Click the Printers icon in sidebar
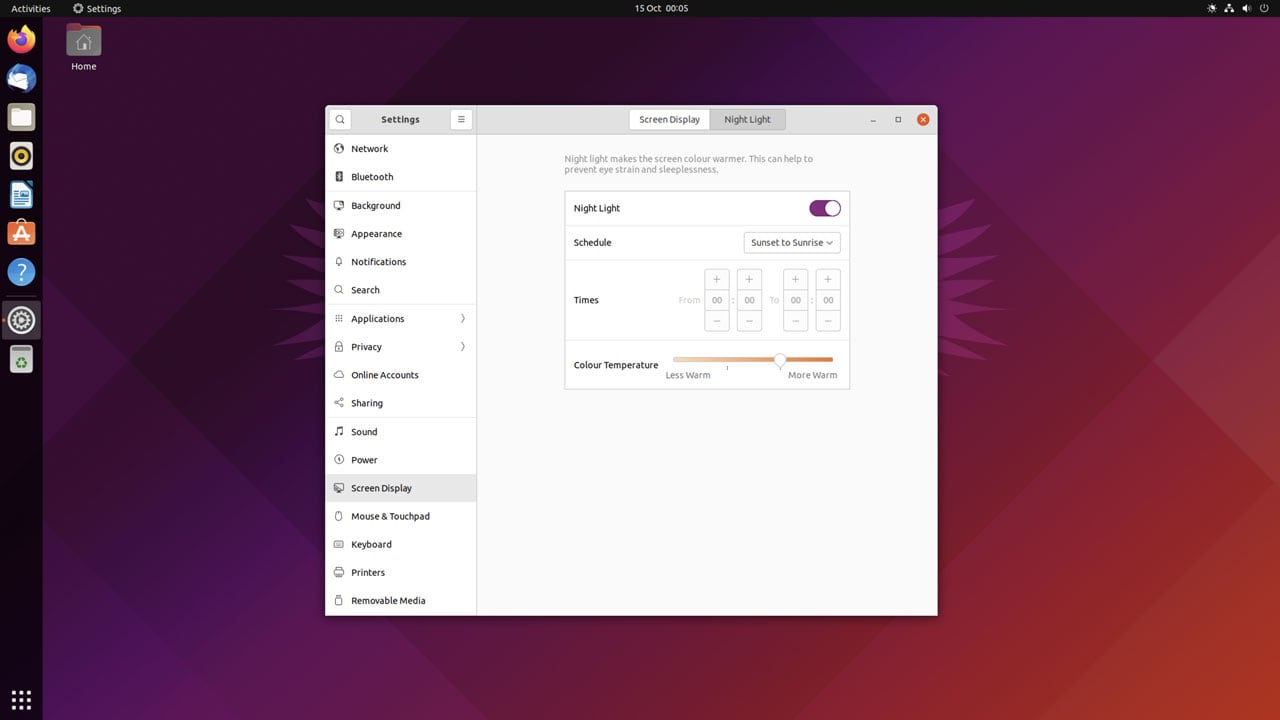Screen dimensions: 1280x720 point(339,573)
